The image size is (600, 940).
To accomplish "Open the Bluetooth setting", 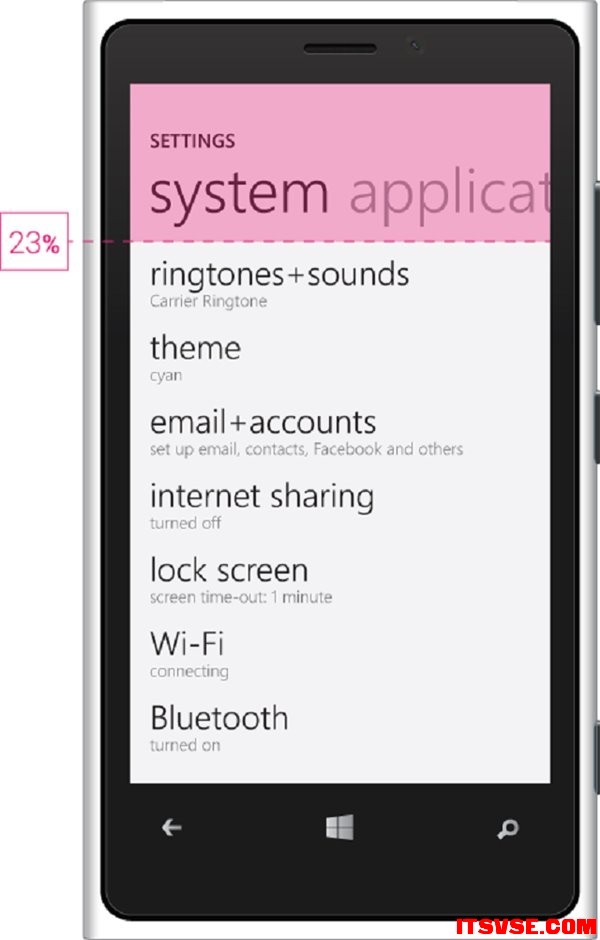I will click(219, 718).
